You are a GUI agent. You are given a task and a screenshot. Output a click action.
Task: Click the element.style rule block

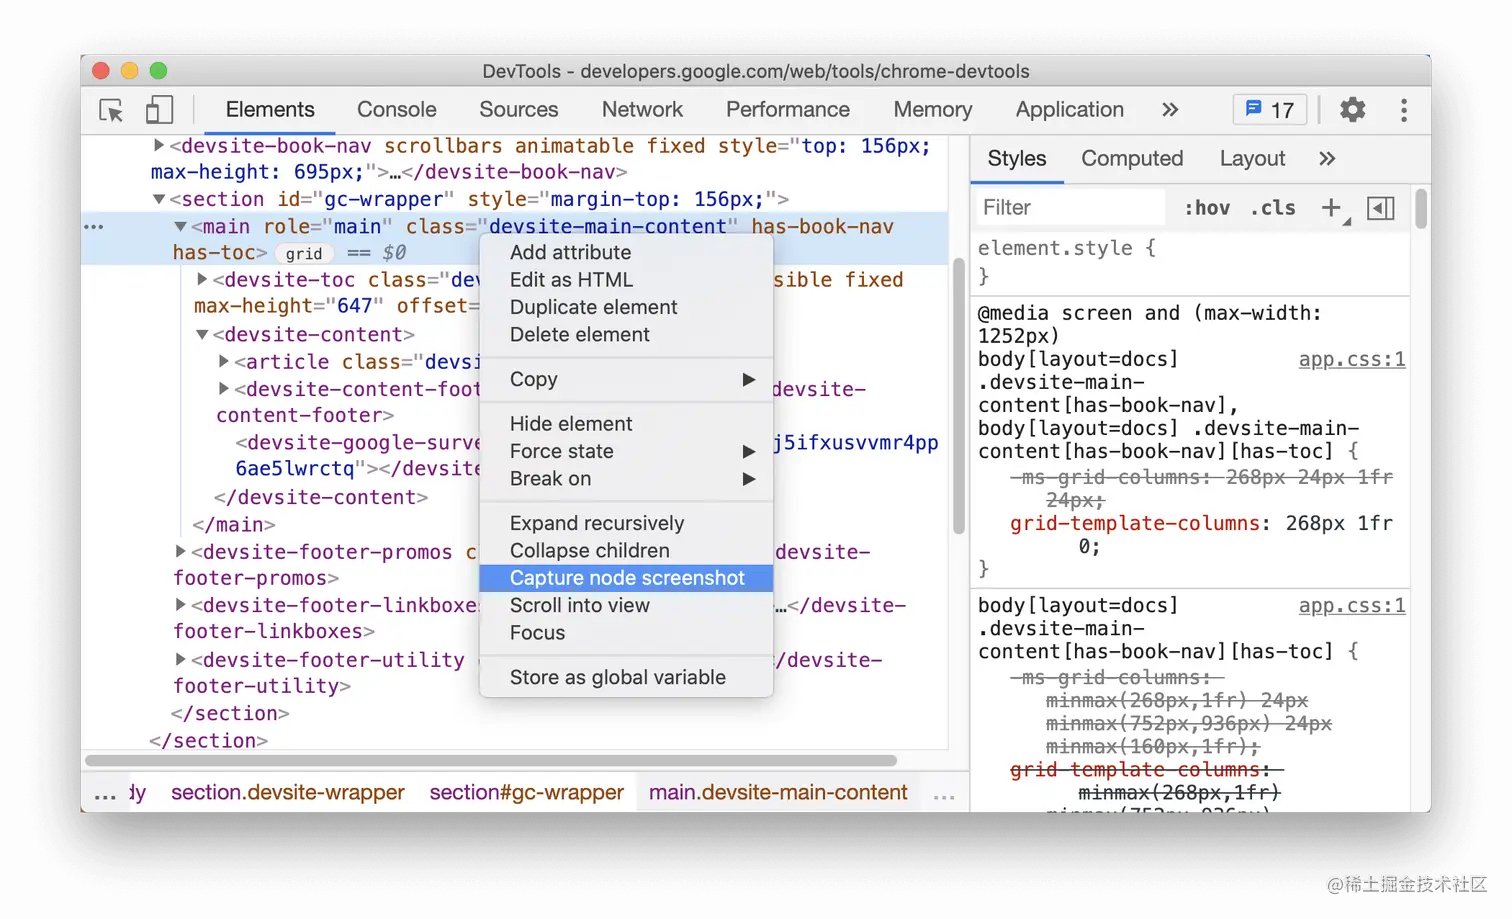coord(1190,261)
